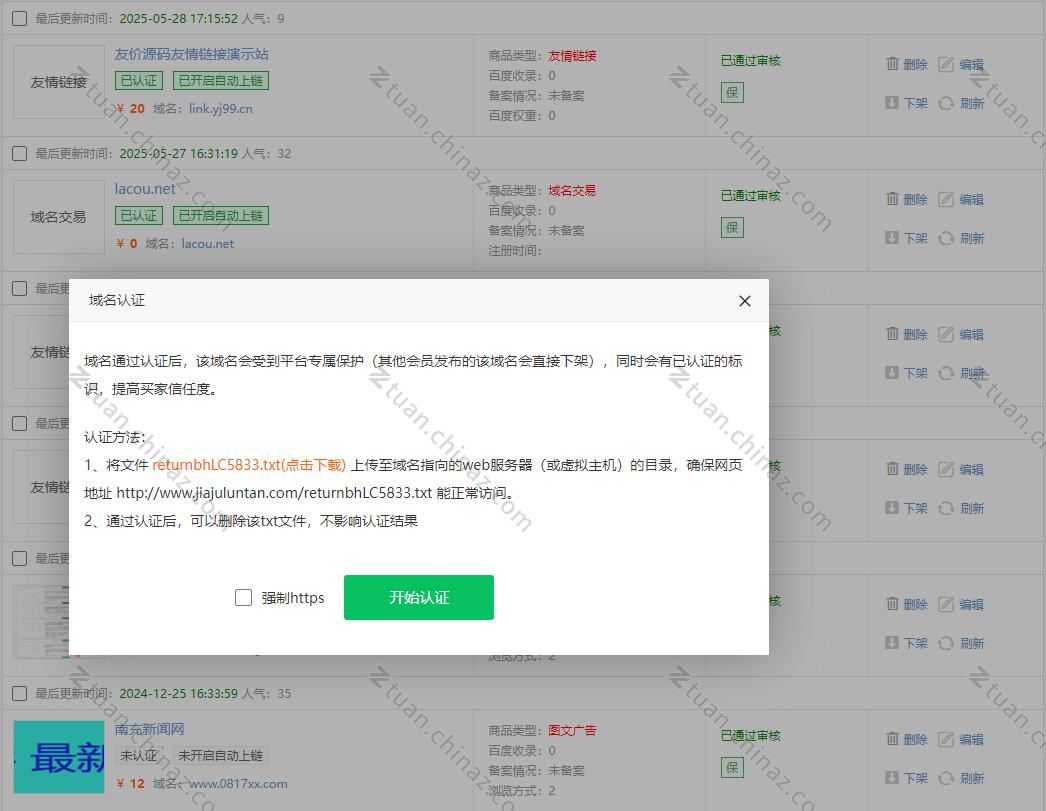Click 注册时间: label in lacou.net row
The image size is (1046, 811).
(514, 251)
